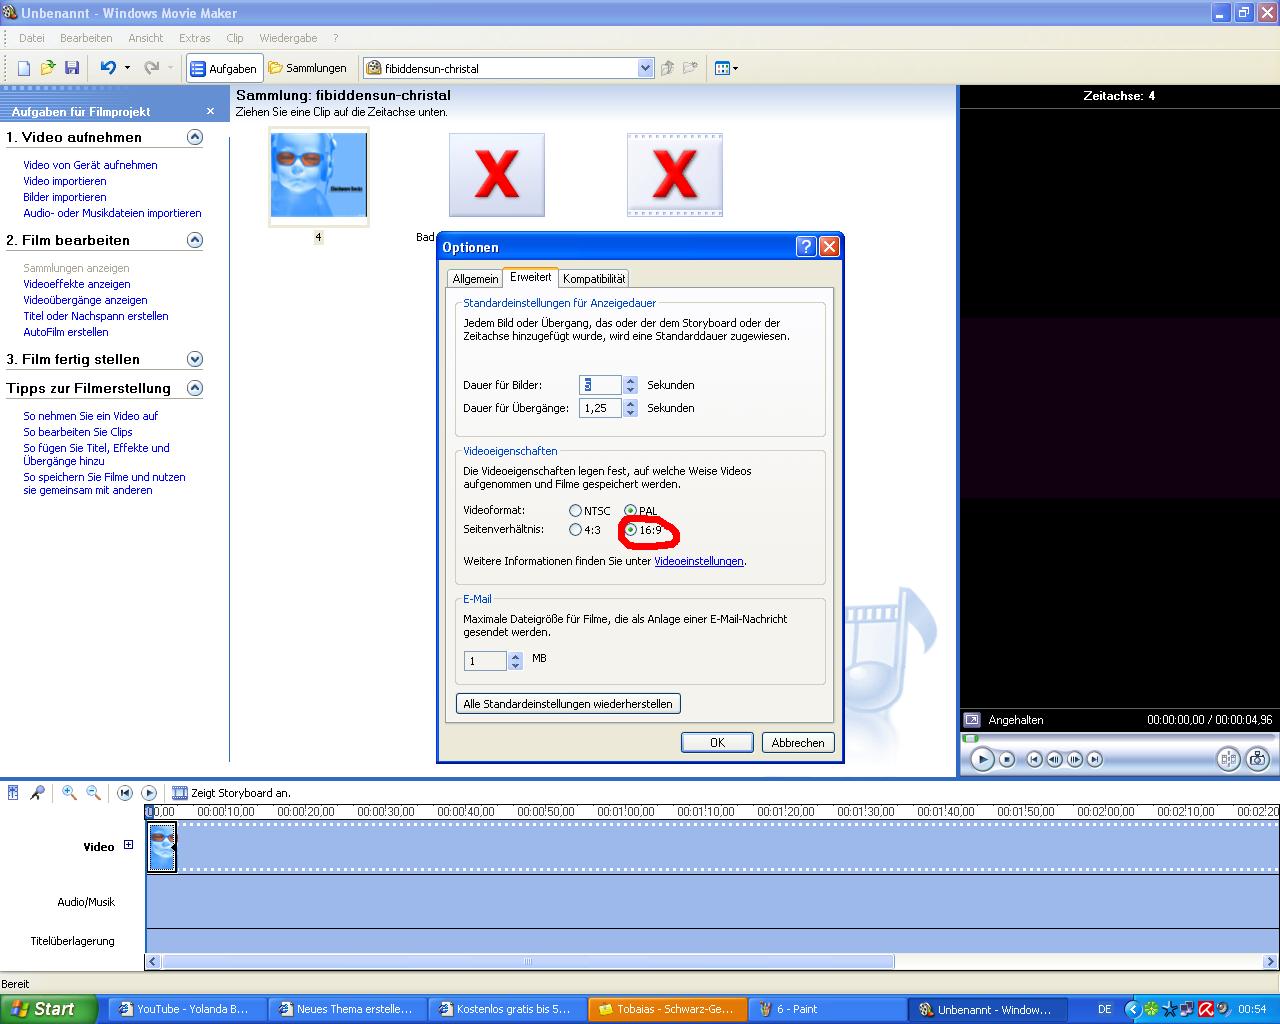Select the blue face clip thumbnail named 4
The image size is (1280, 1024).
tap(319, 175)
